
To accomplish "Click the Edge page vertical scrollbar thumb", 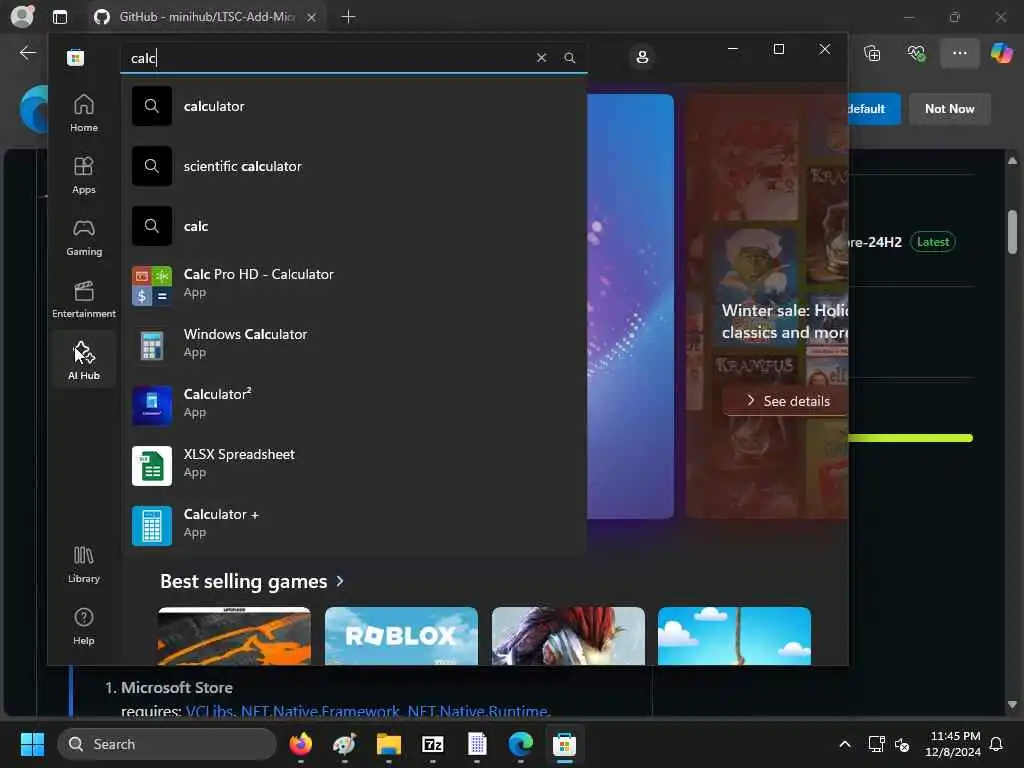I will [1012, 232].
